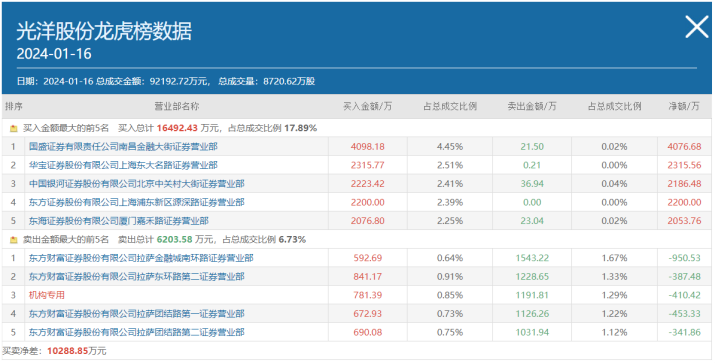Screen dimensions: 715x363
Task: Click the folder icon beside 卖出金额最大的前5名
Action: point(14,239)
